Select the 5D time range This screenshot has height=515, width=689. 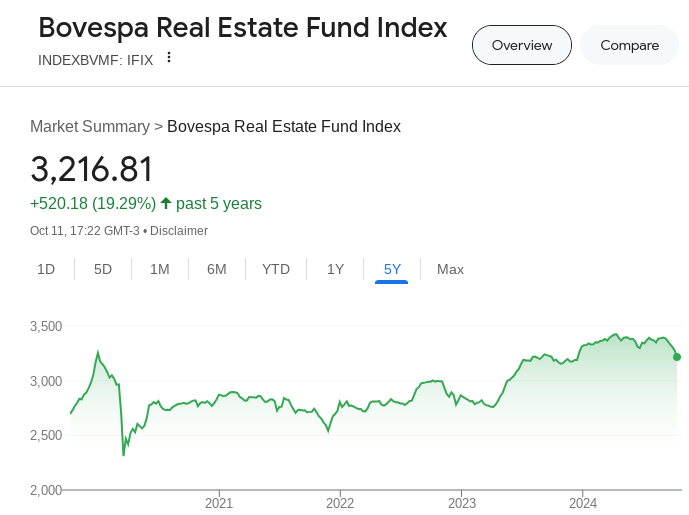(x=103, y=269)
